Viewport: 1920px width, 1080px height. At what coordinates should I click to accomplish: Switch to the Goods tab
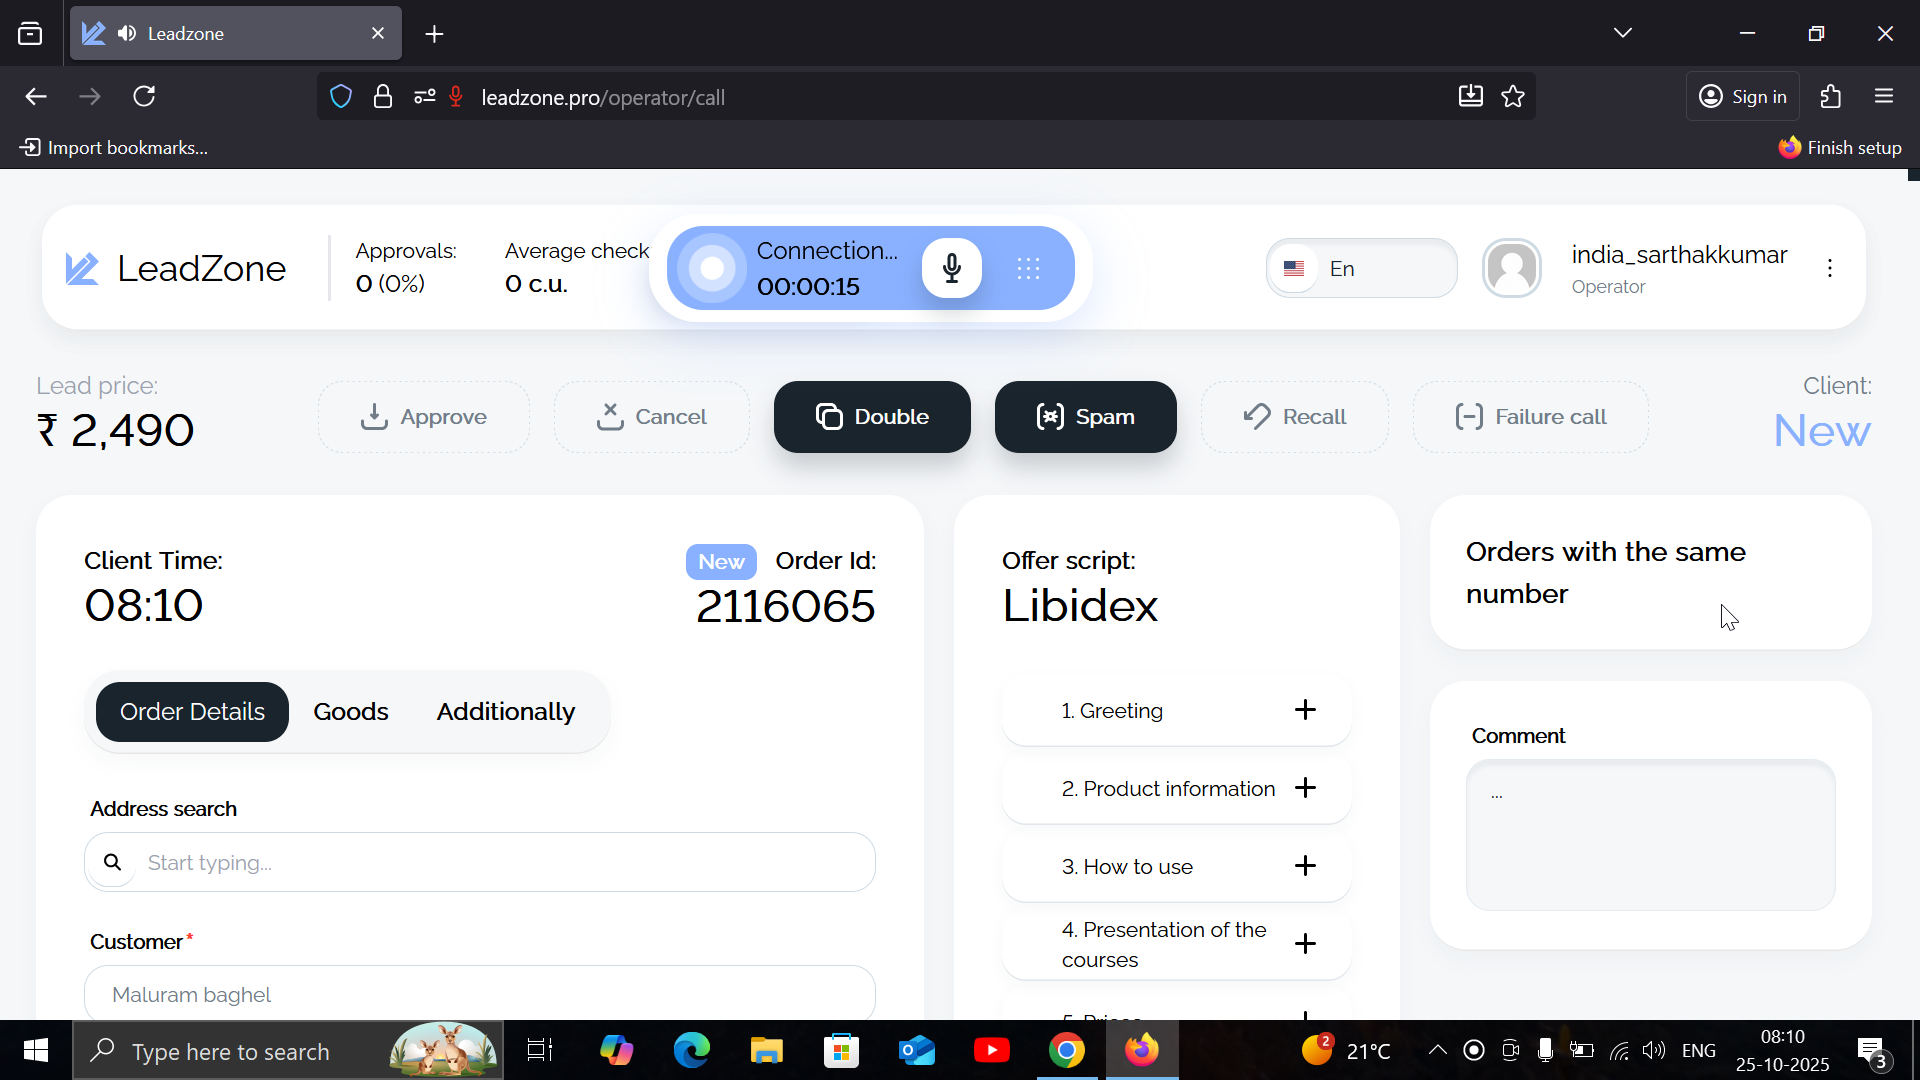(x=350, y=712)
